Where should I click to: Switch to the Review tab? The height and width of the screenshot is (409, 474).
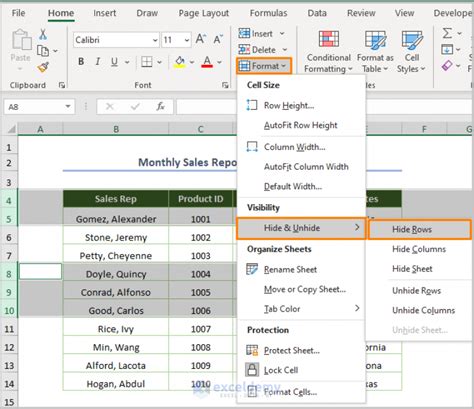click(x=361, y=13)
